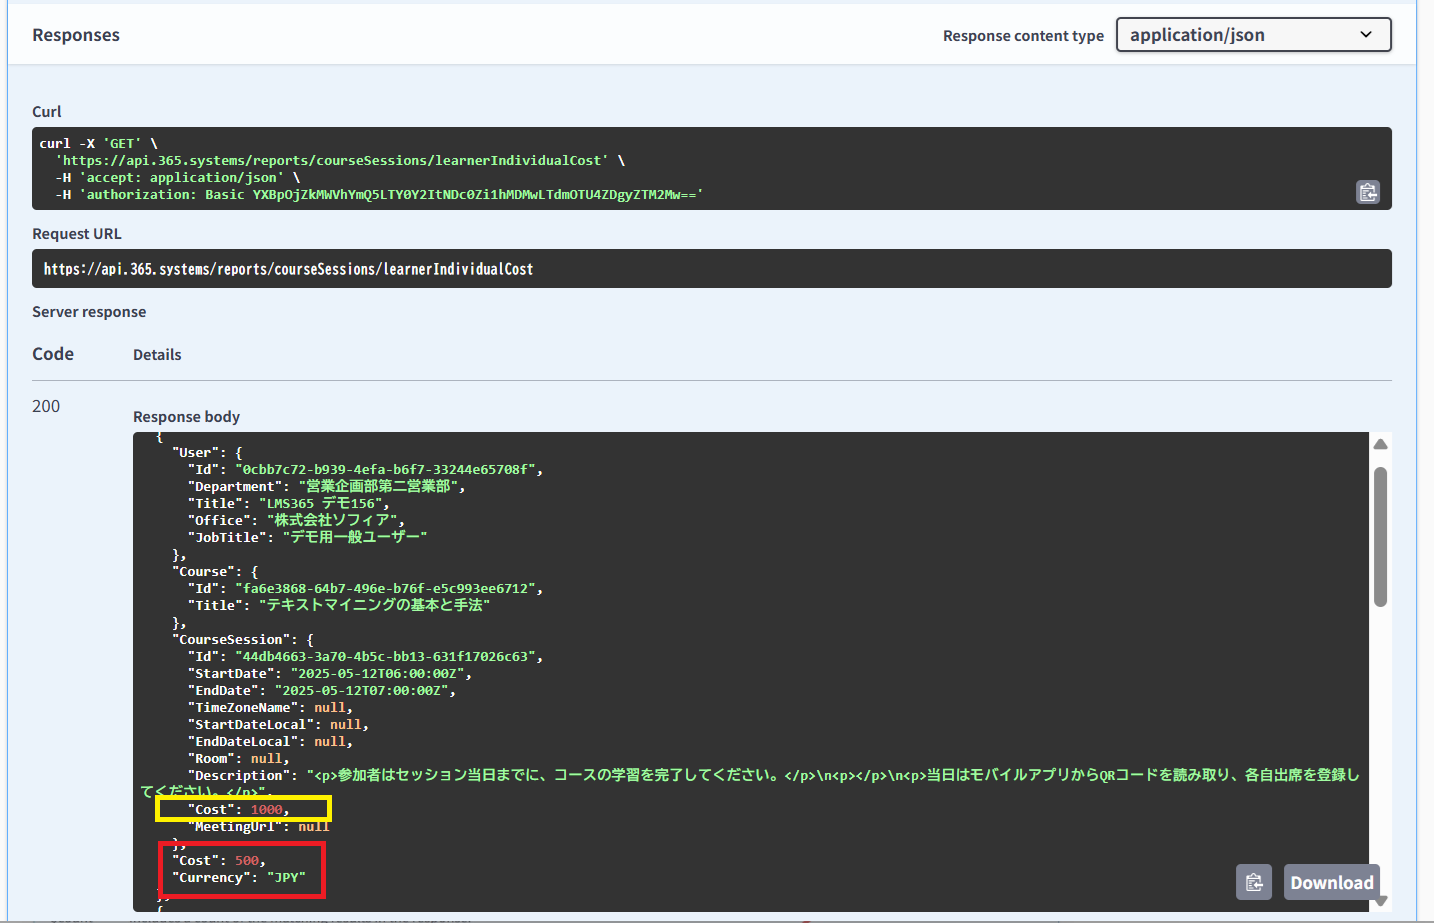Click the Currency JPY value
This screenshot has width=1434, height=923.
click(x=286, y=878)
